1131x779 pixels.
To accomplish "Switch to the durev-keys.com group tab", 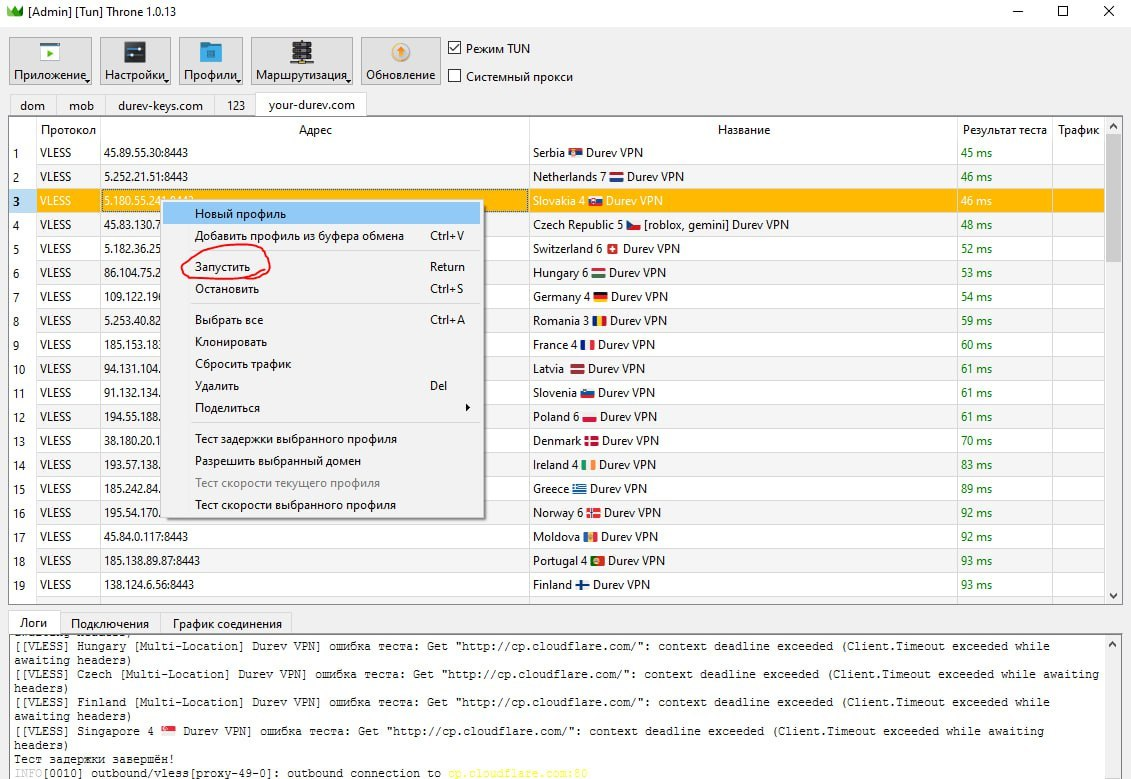I will coord(160,105).
